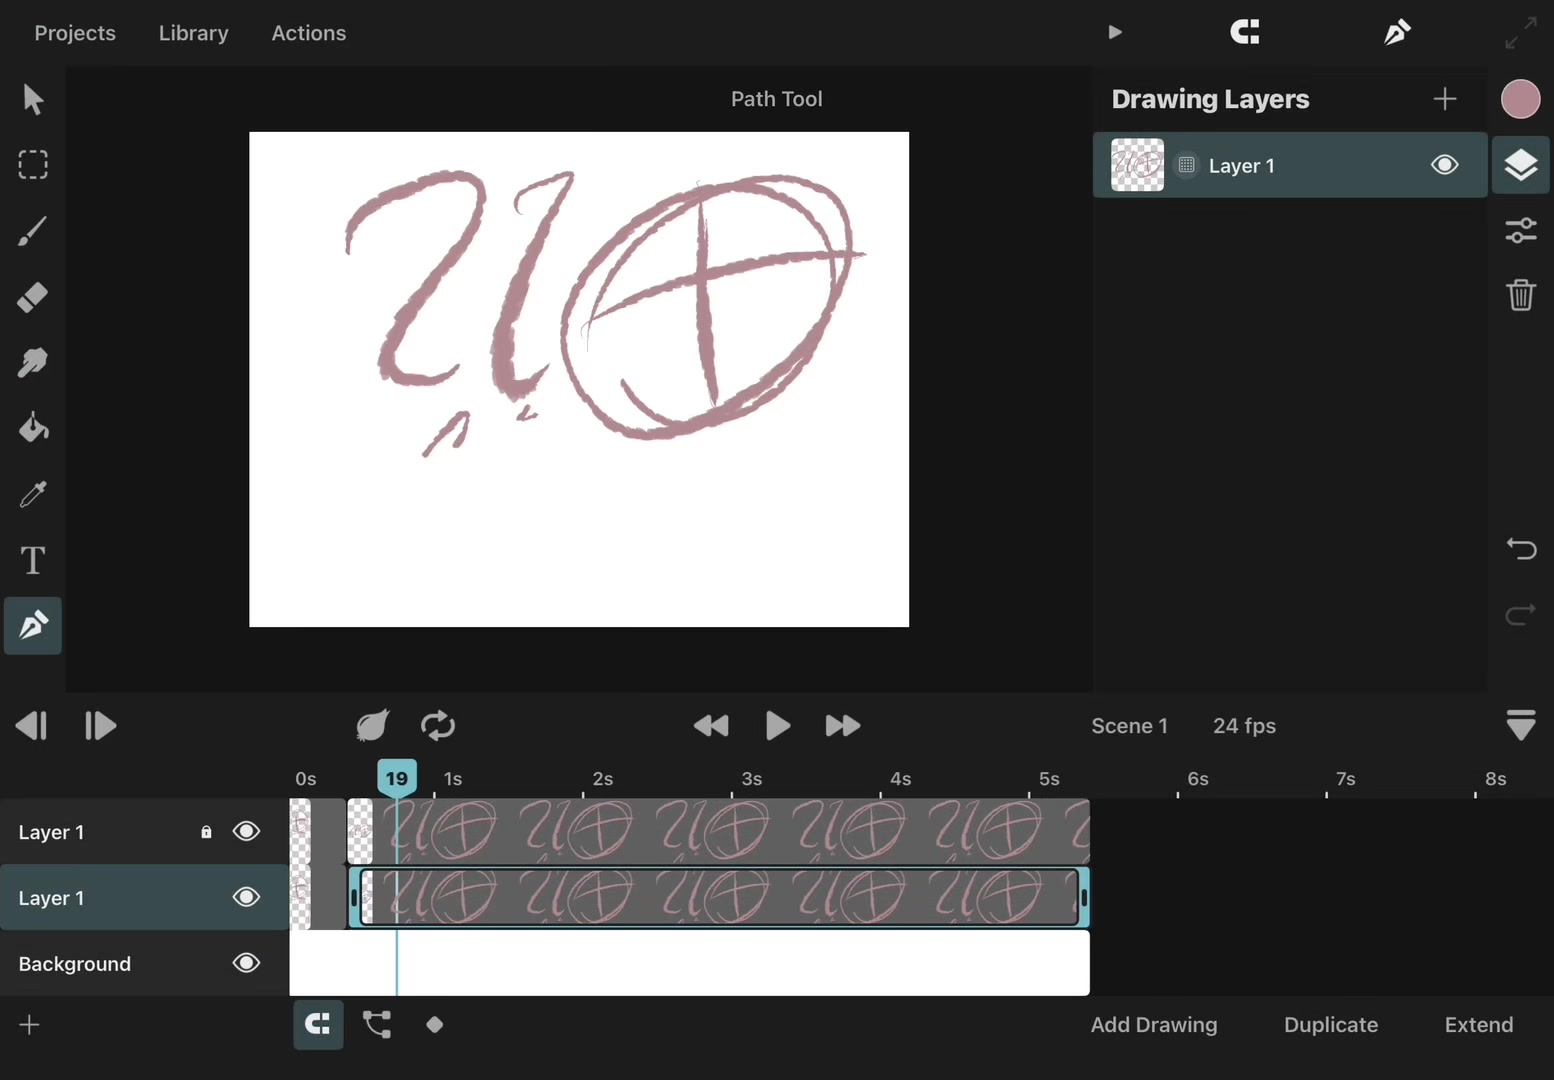
Task: Select the Brush tool in left toolbar
Action: (x=32, y=231)
